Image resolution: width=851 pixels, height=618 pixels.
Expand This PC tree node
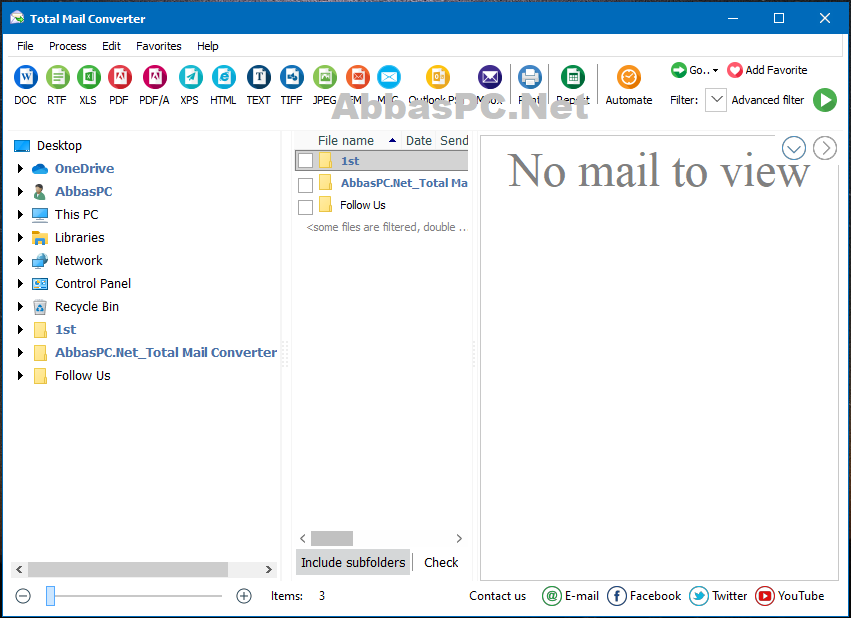(x=20, y=214)
